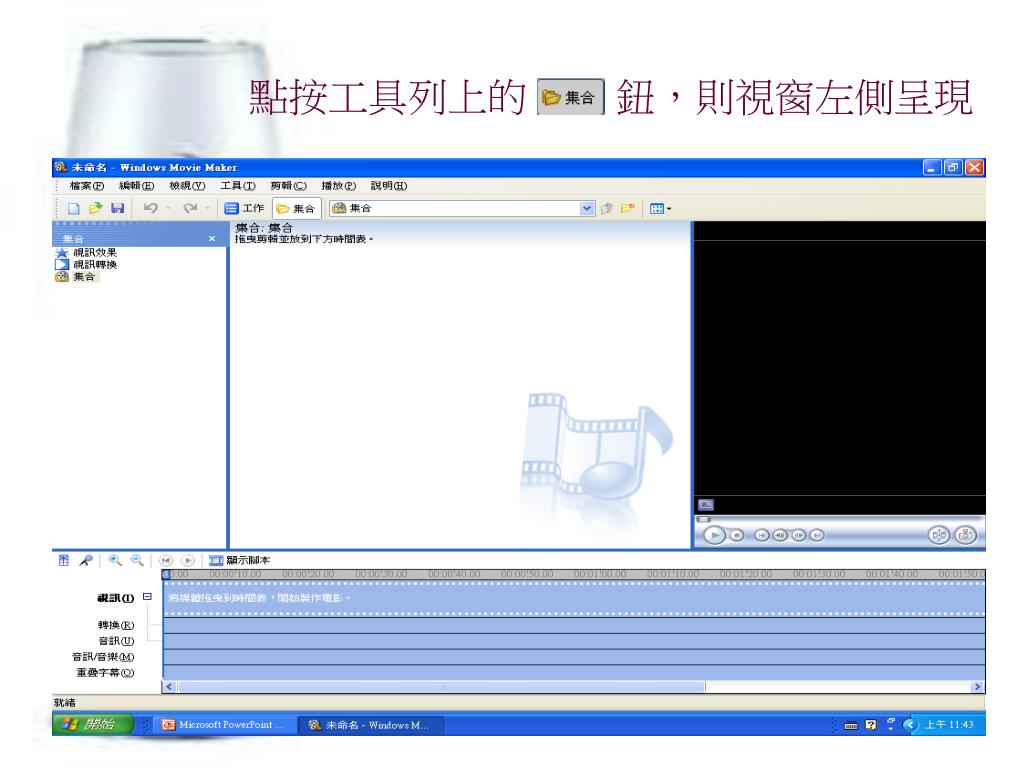The height and width of the screenshot is (768, 1024).
Task: Select 集合 item in the collections tree
Action: tap(76, 277)
